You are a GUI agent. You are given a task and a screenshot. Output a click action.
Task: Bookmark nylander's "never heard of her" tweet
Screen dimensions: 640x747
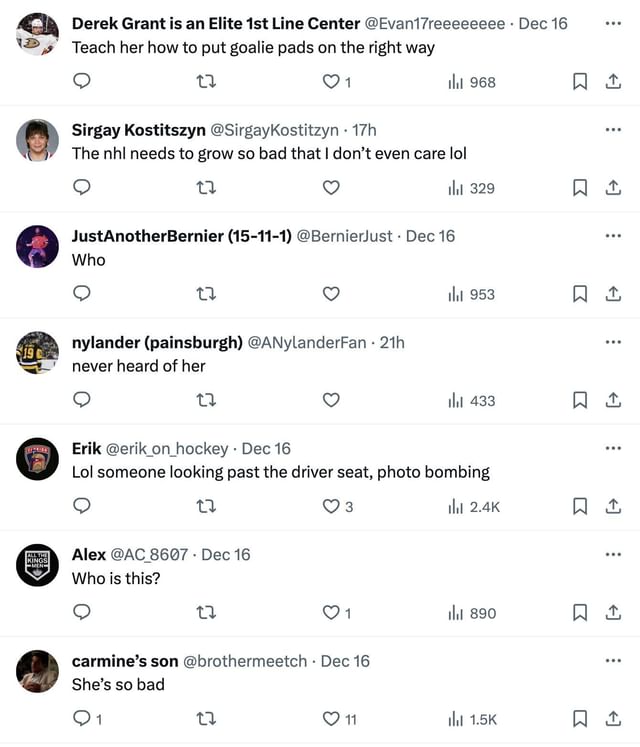[579, 400]
